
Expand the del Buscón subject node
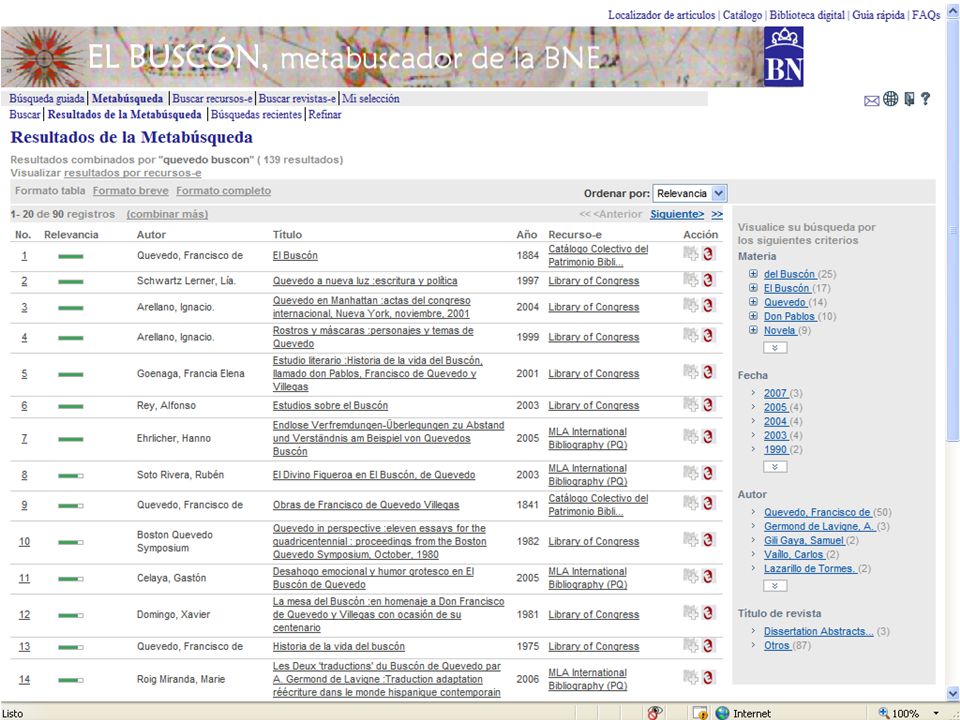click(x=754, y=274)
